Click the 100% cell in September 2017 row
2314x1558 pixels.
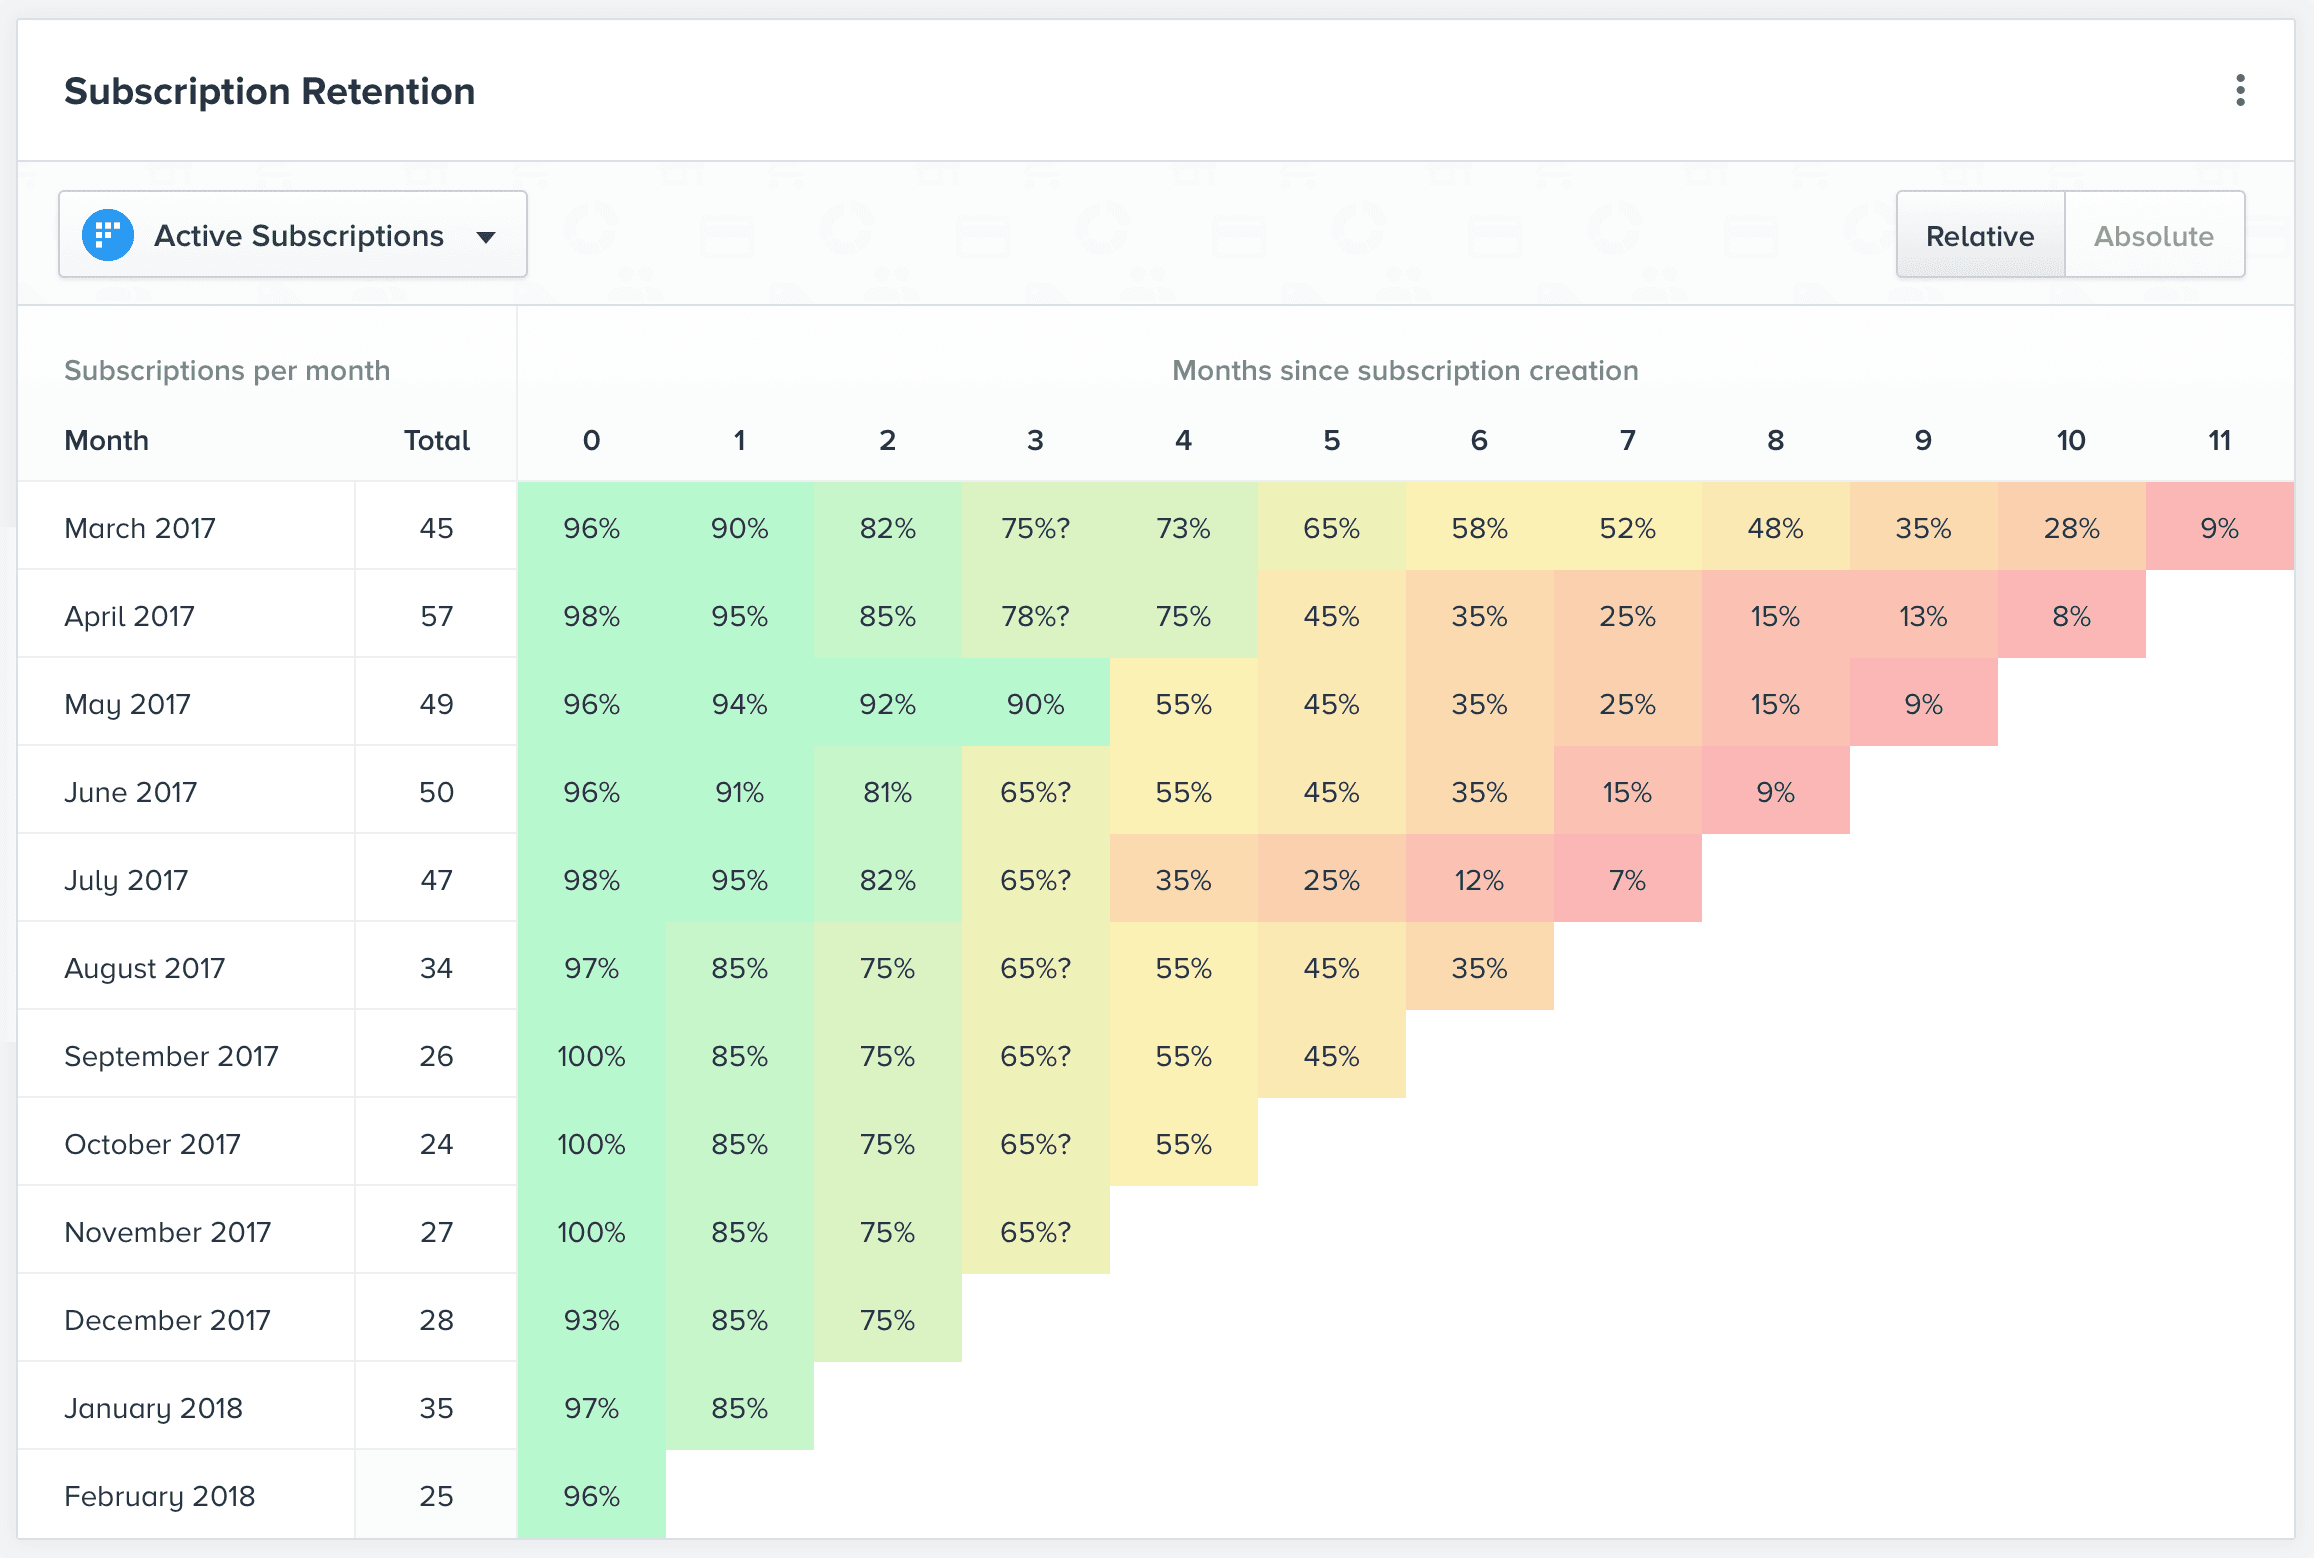point(592,1054)
